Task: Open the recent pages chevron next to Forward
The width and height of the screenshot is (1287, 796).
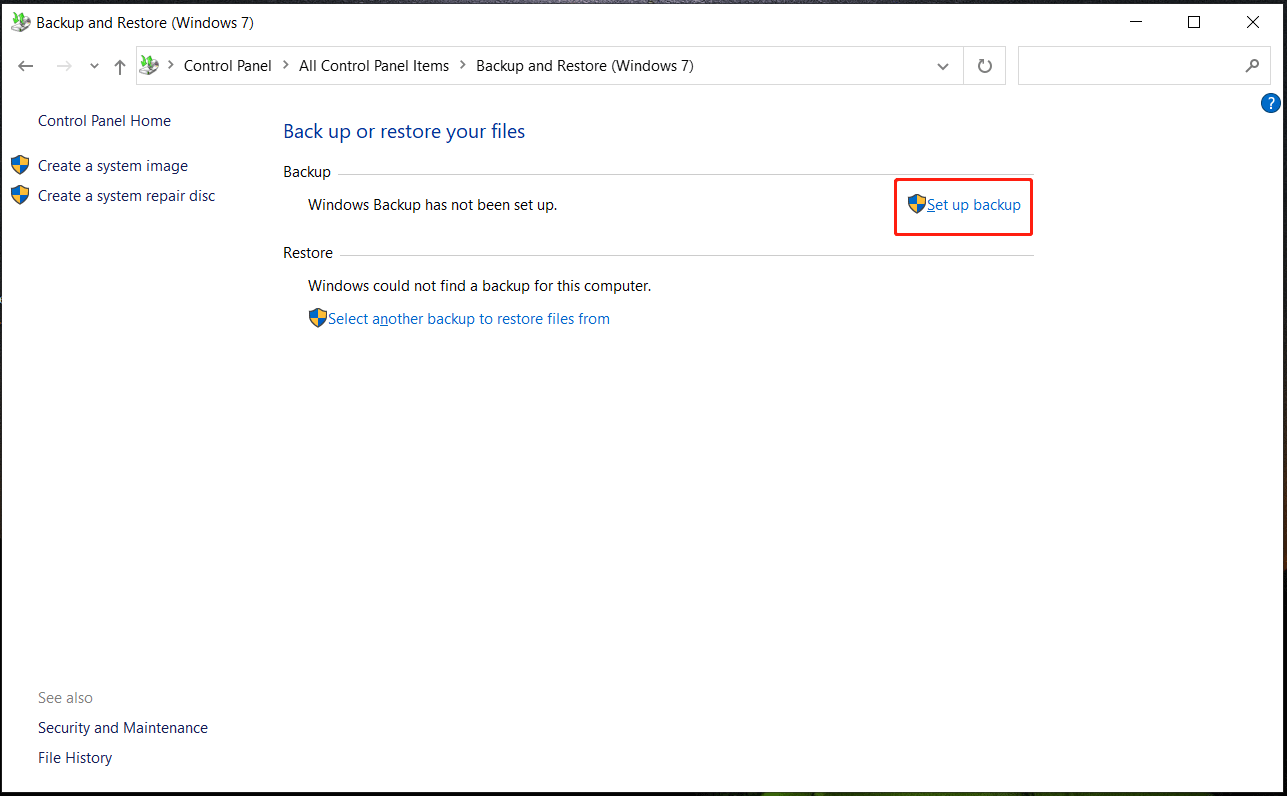Action: click(x=93, y=65)
